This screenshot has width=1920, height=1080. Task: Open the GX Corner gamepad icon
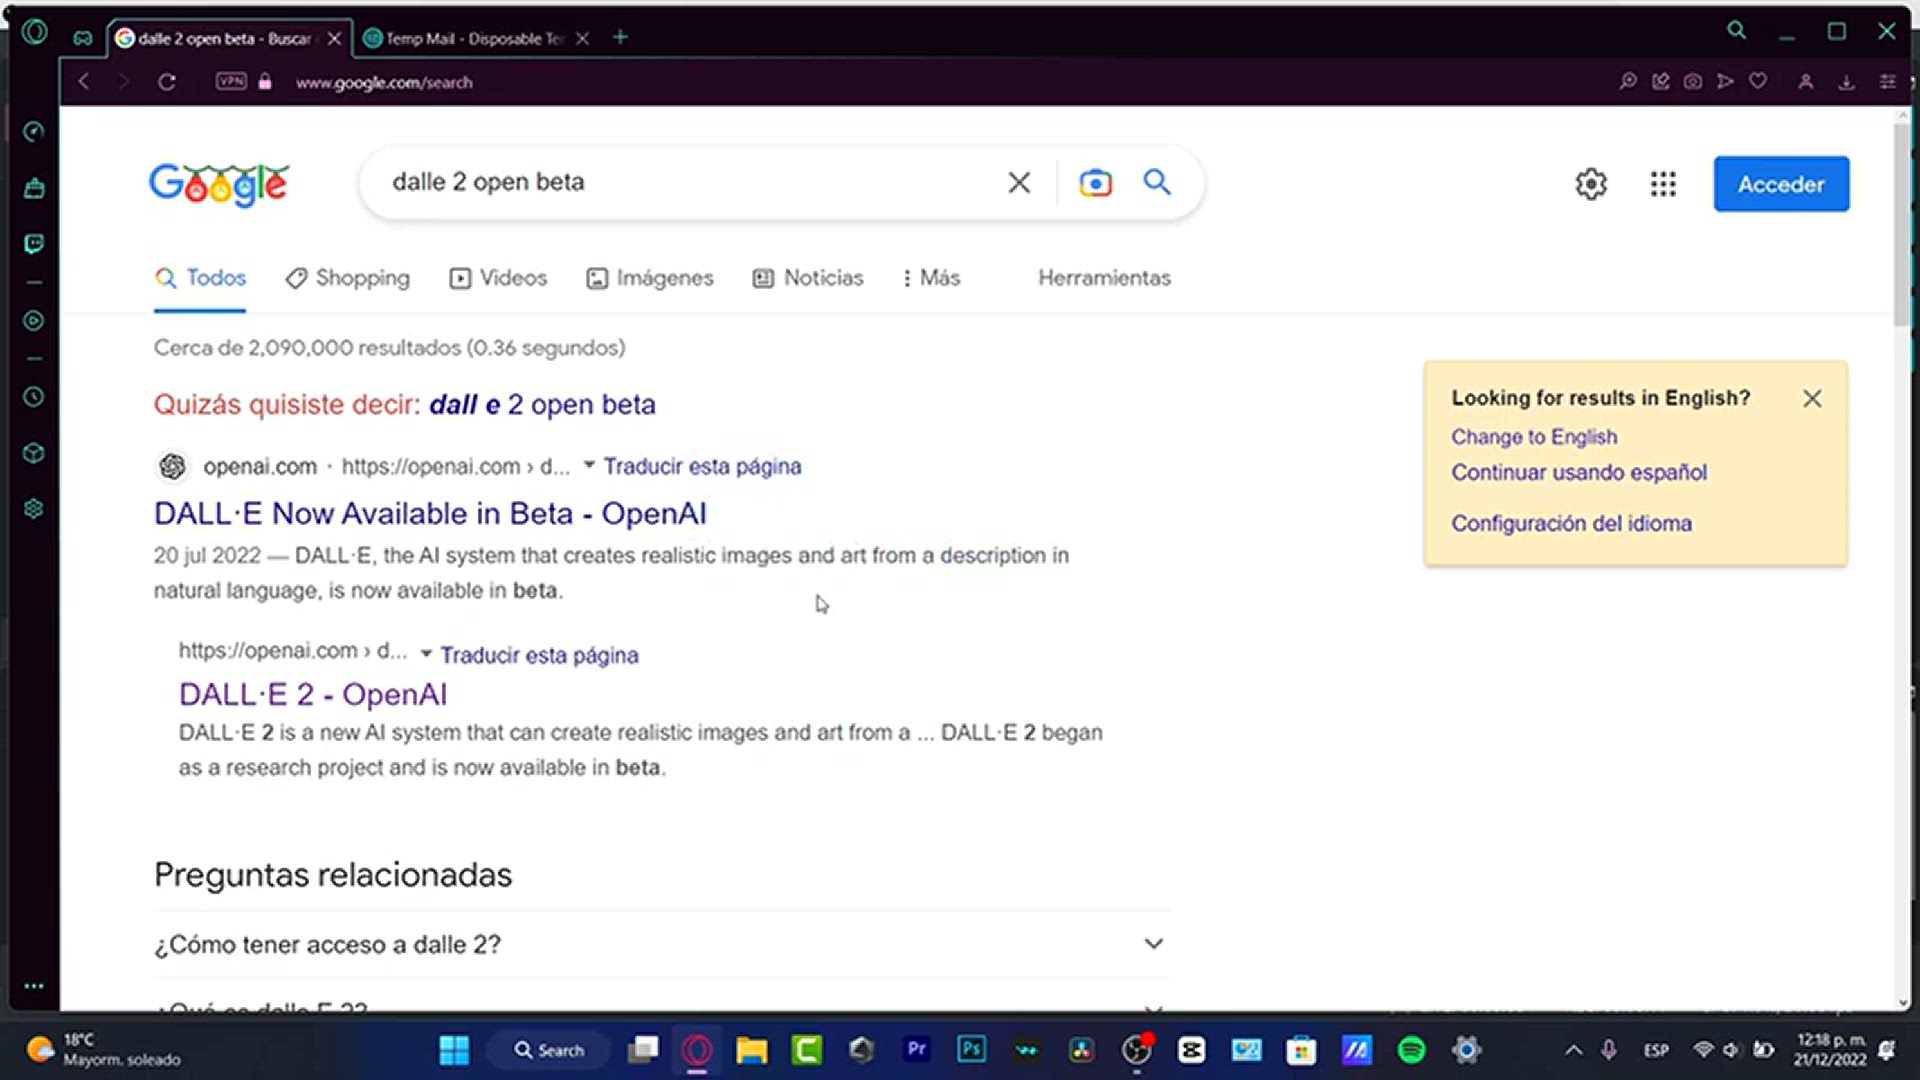pyautogui.click(x=83, y=38)
